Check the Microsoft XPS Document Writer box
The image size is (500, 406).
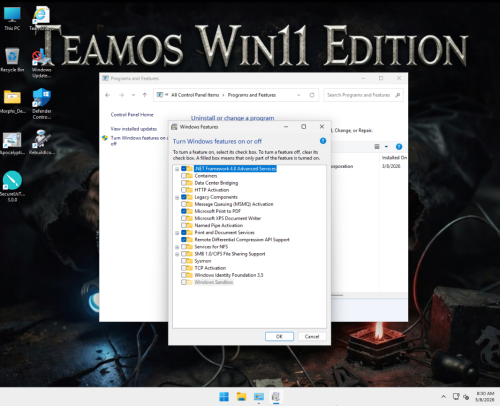[x=184, y=218]
